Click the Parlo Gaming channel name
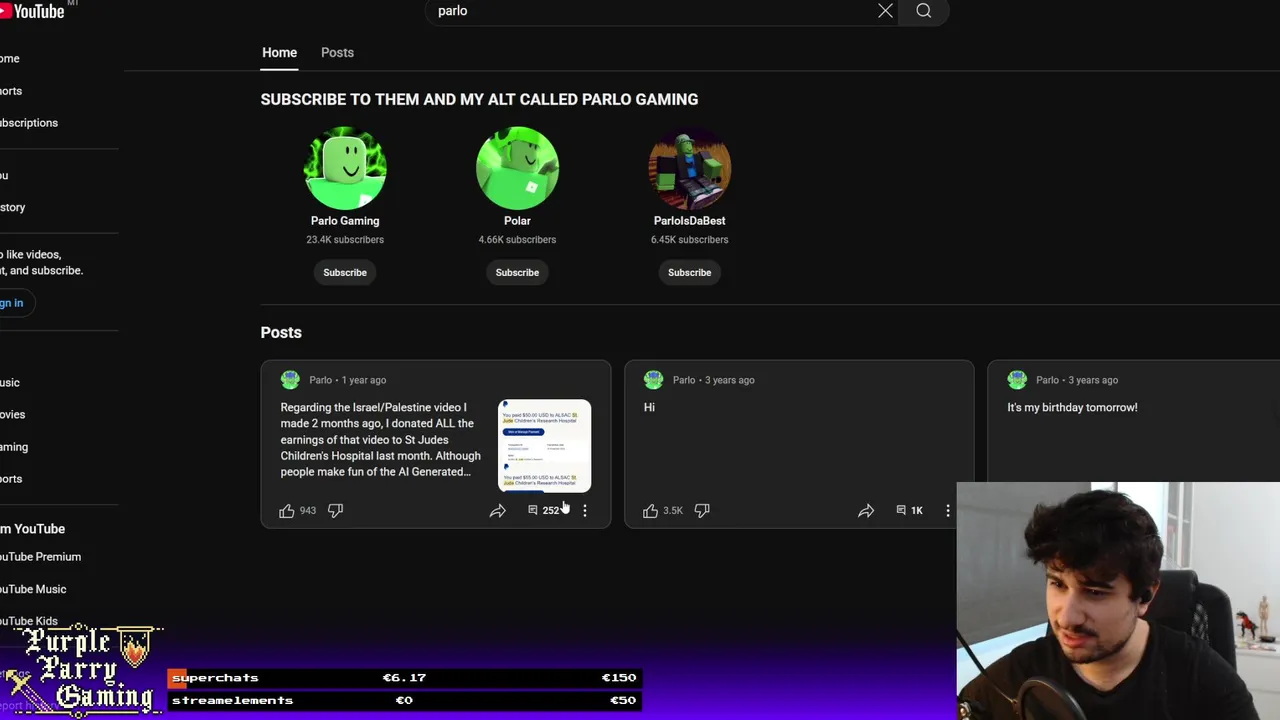 [x=345, y=221]
